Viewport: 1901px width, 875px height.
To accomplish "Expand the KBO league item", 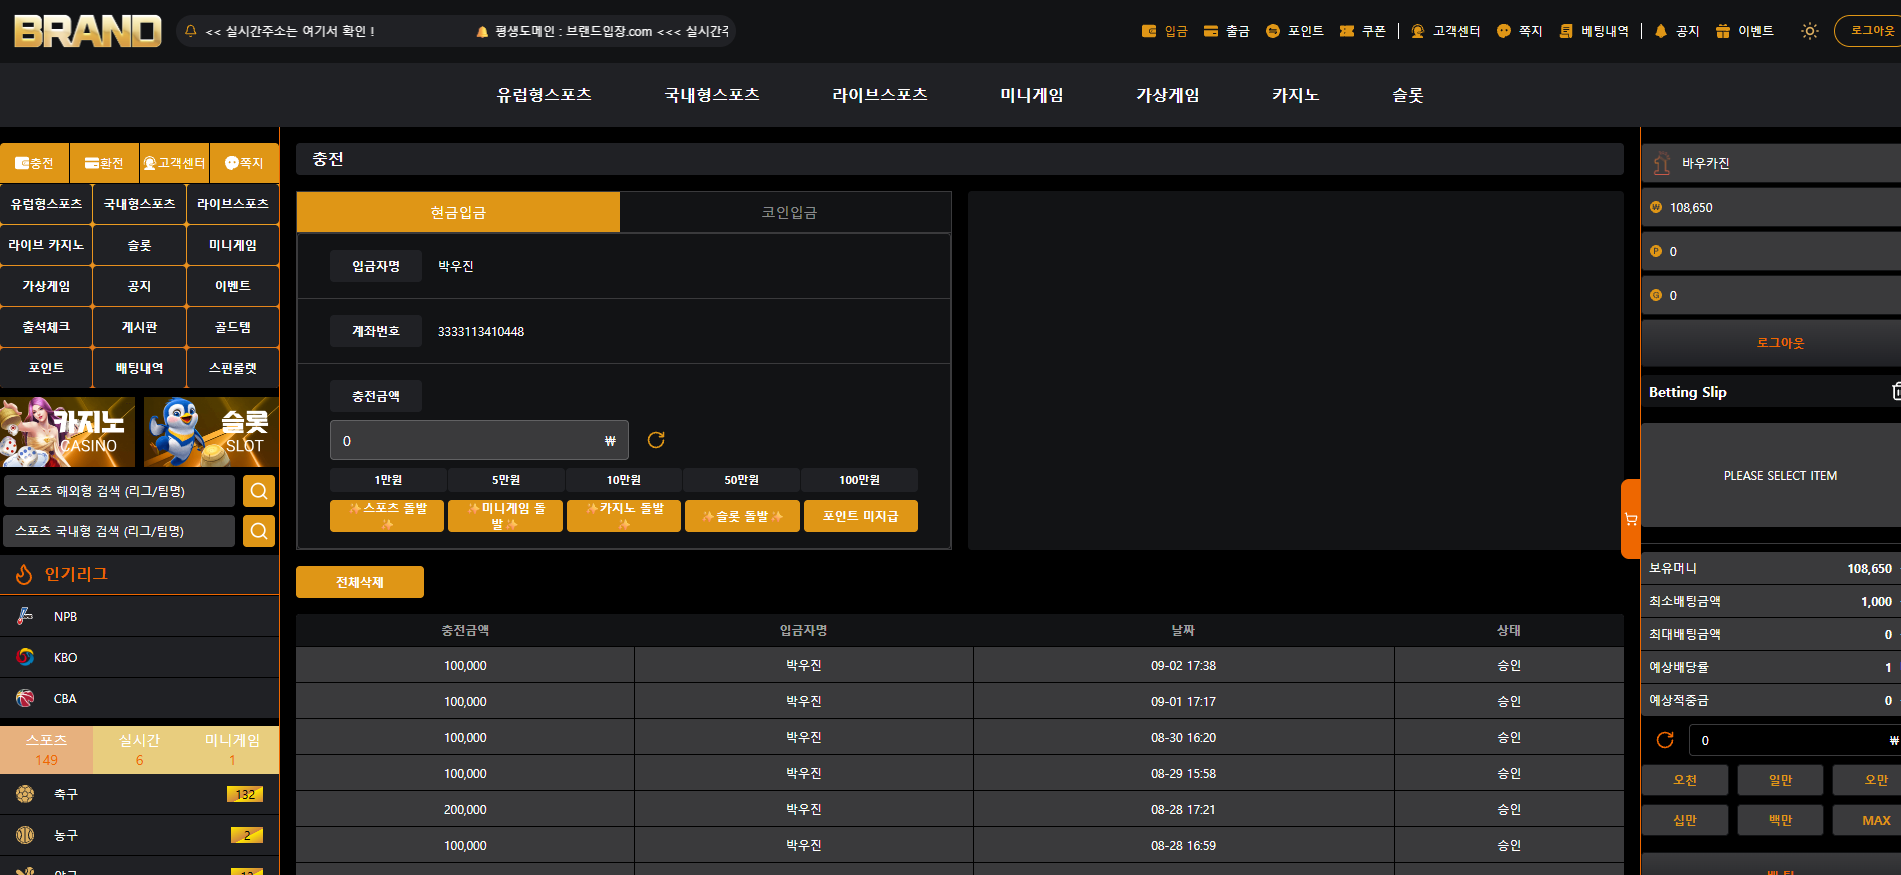I will click(x=139, y=657).
